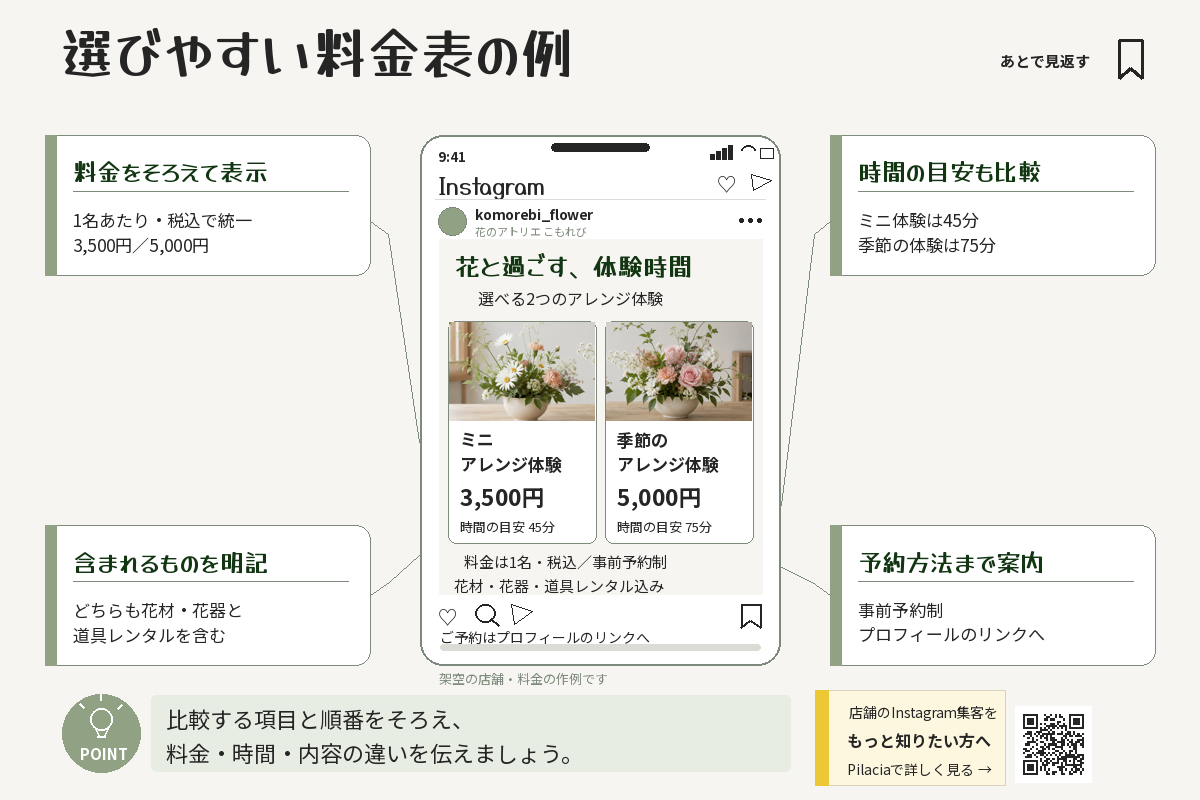Image resolution: width=1200 pixels, height=800 pixels.
Task: Click the 花と過ごす、体験時間 heading
Action: 573,267
